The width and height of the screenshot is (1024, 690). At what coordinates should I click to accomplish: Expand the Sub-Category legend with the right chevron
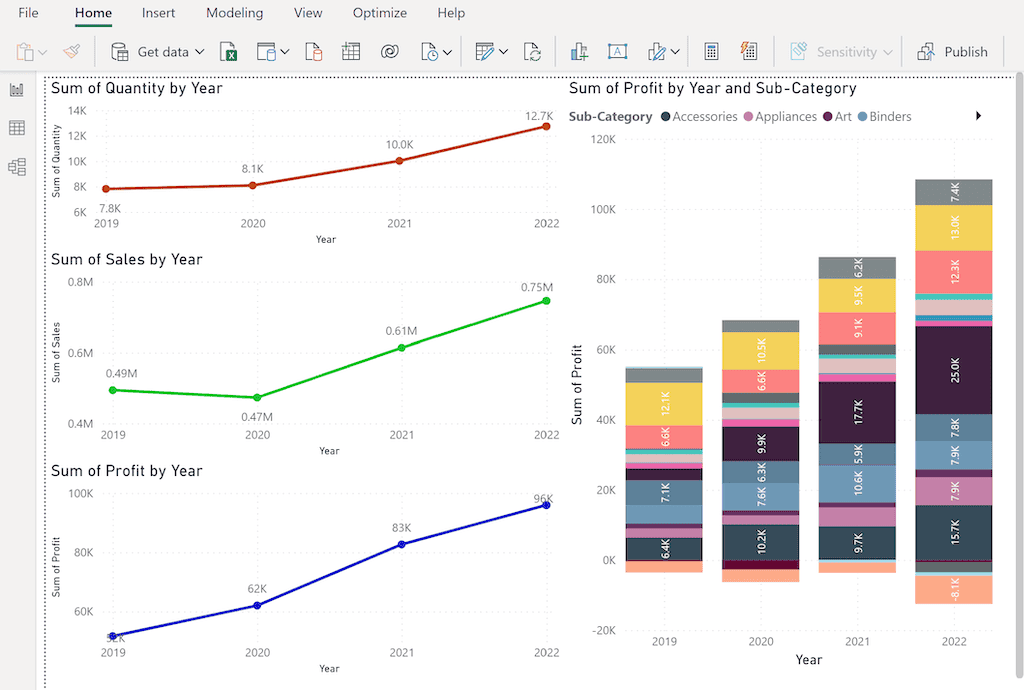tap(978, 116)
